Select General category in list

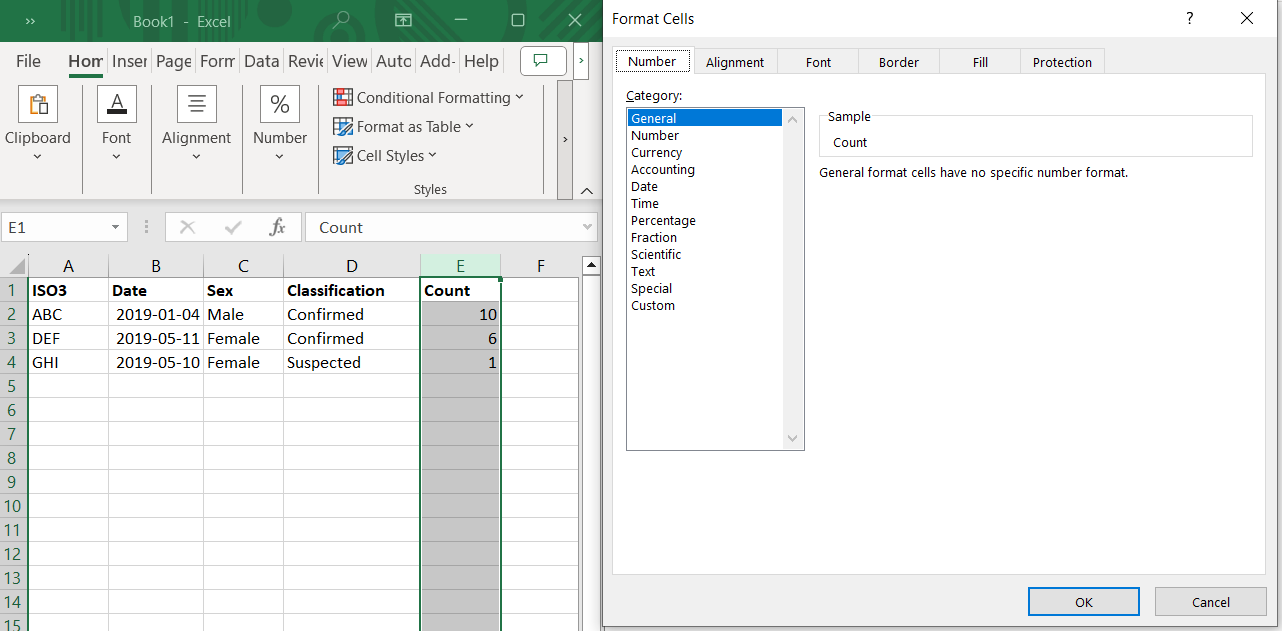coord(704,118)
